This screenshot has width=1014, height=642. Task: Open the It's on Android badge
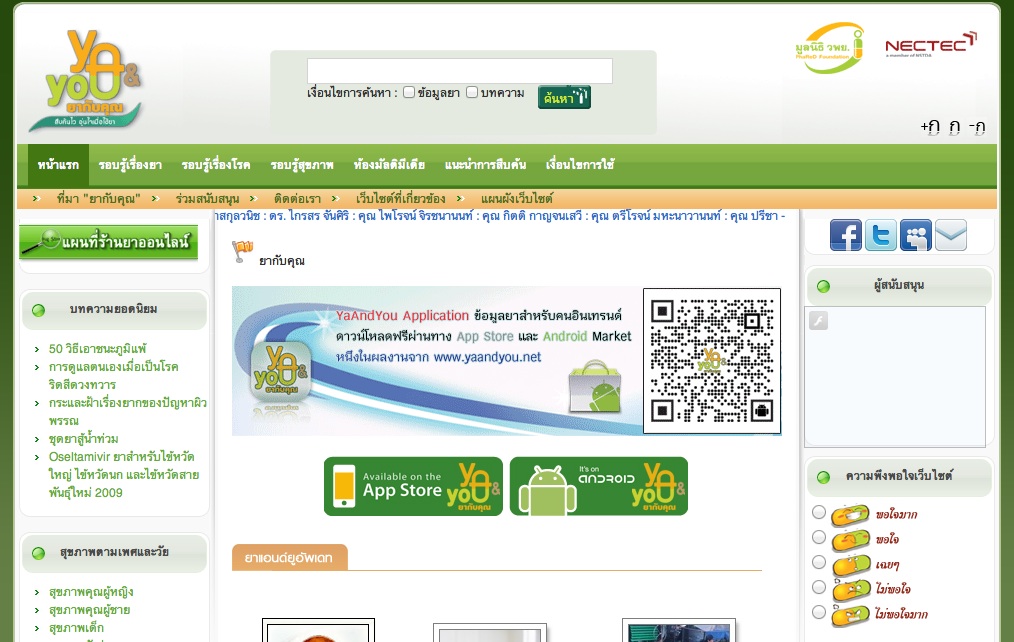(x=599, y=486)
